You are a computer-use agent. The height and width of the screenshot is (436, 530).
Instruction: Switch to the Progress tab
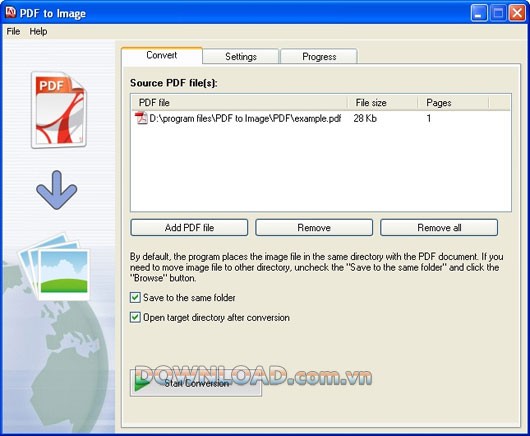[319, 56]
